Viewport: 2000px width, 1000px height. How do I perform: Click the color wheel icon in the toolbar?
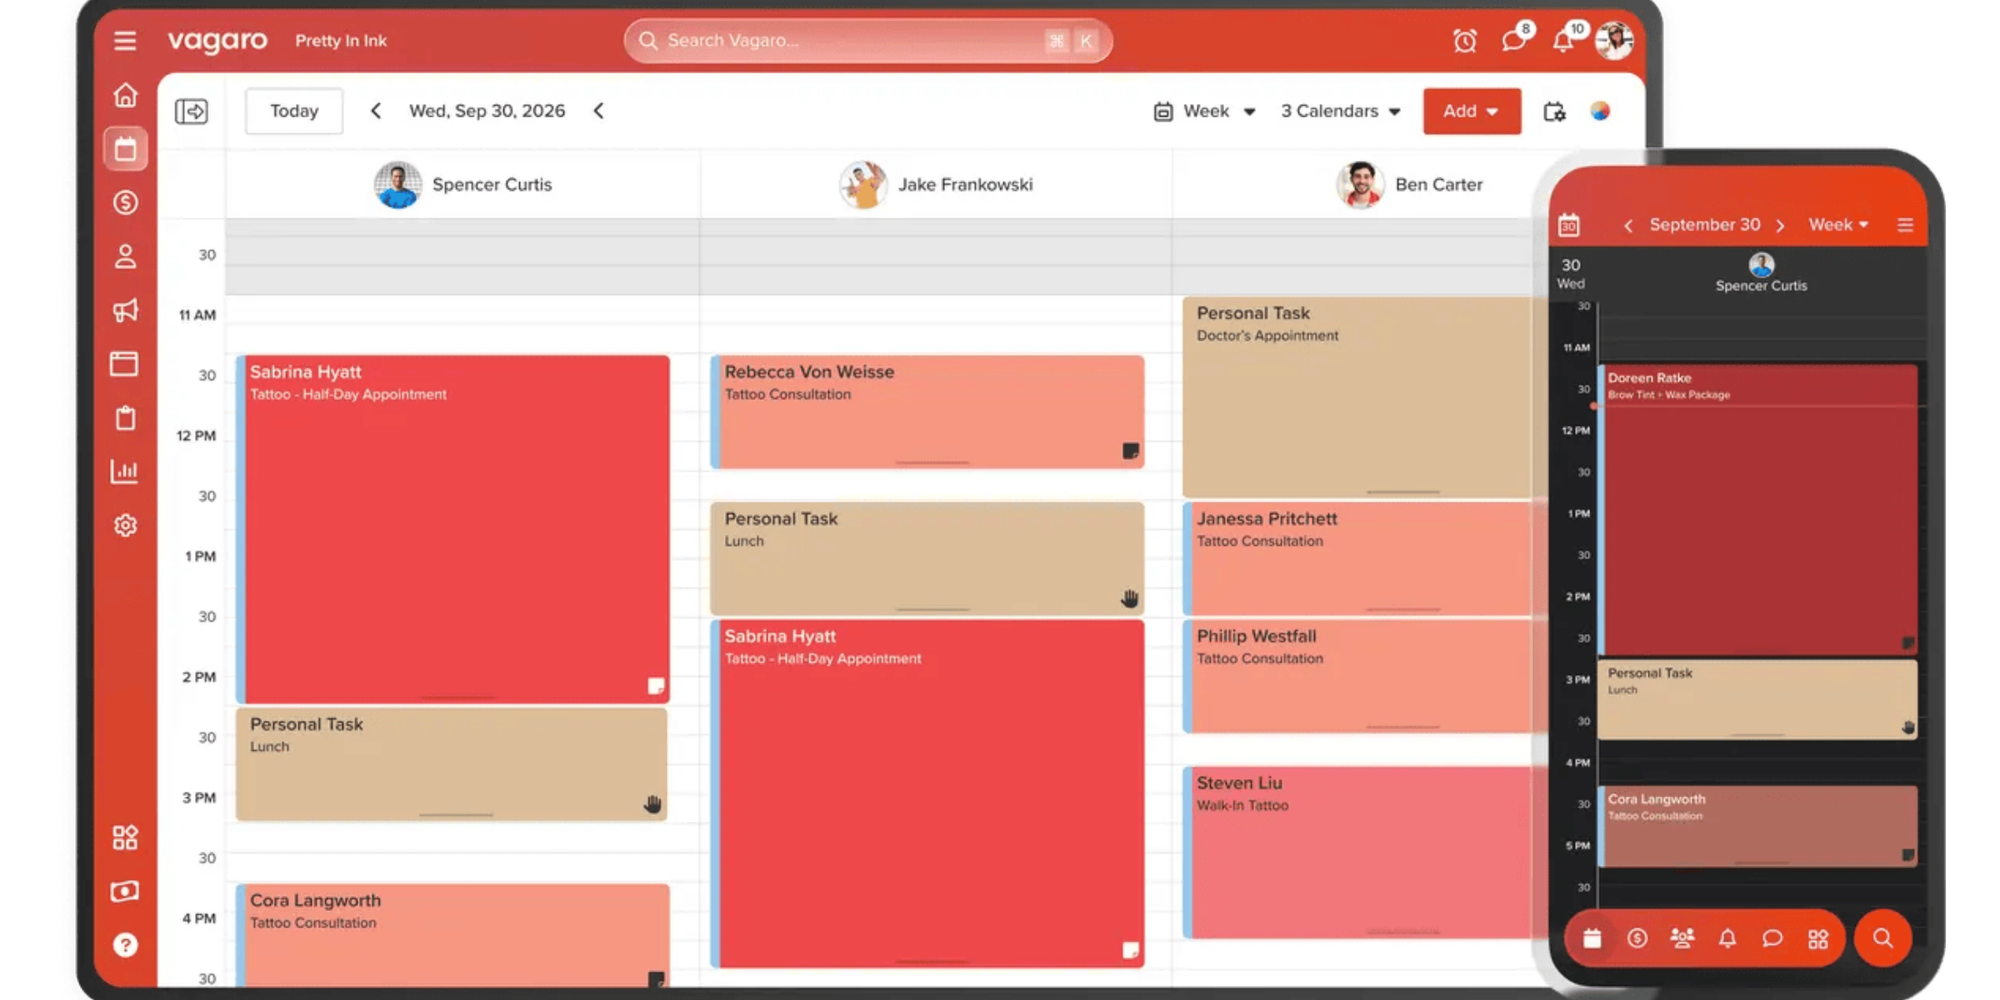1600,111
